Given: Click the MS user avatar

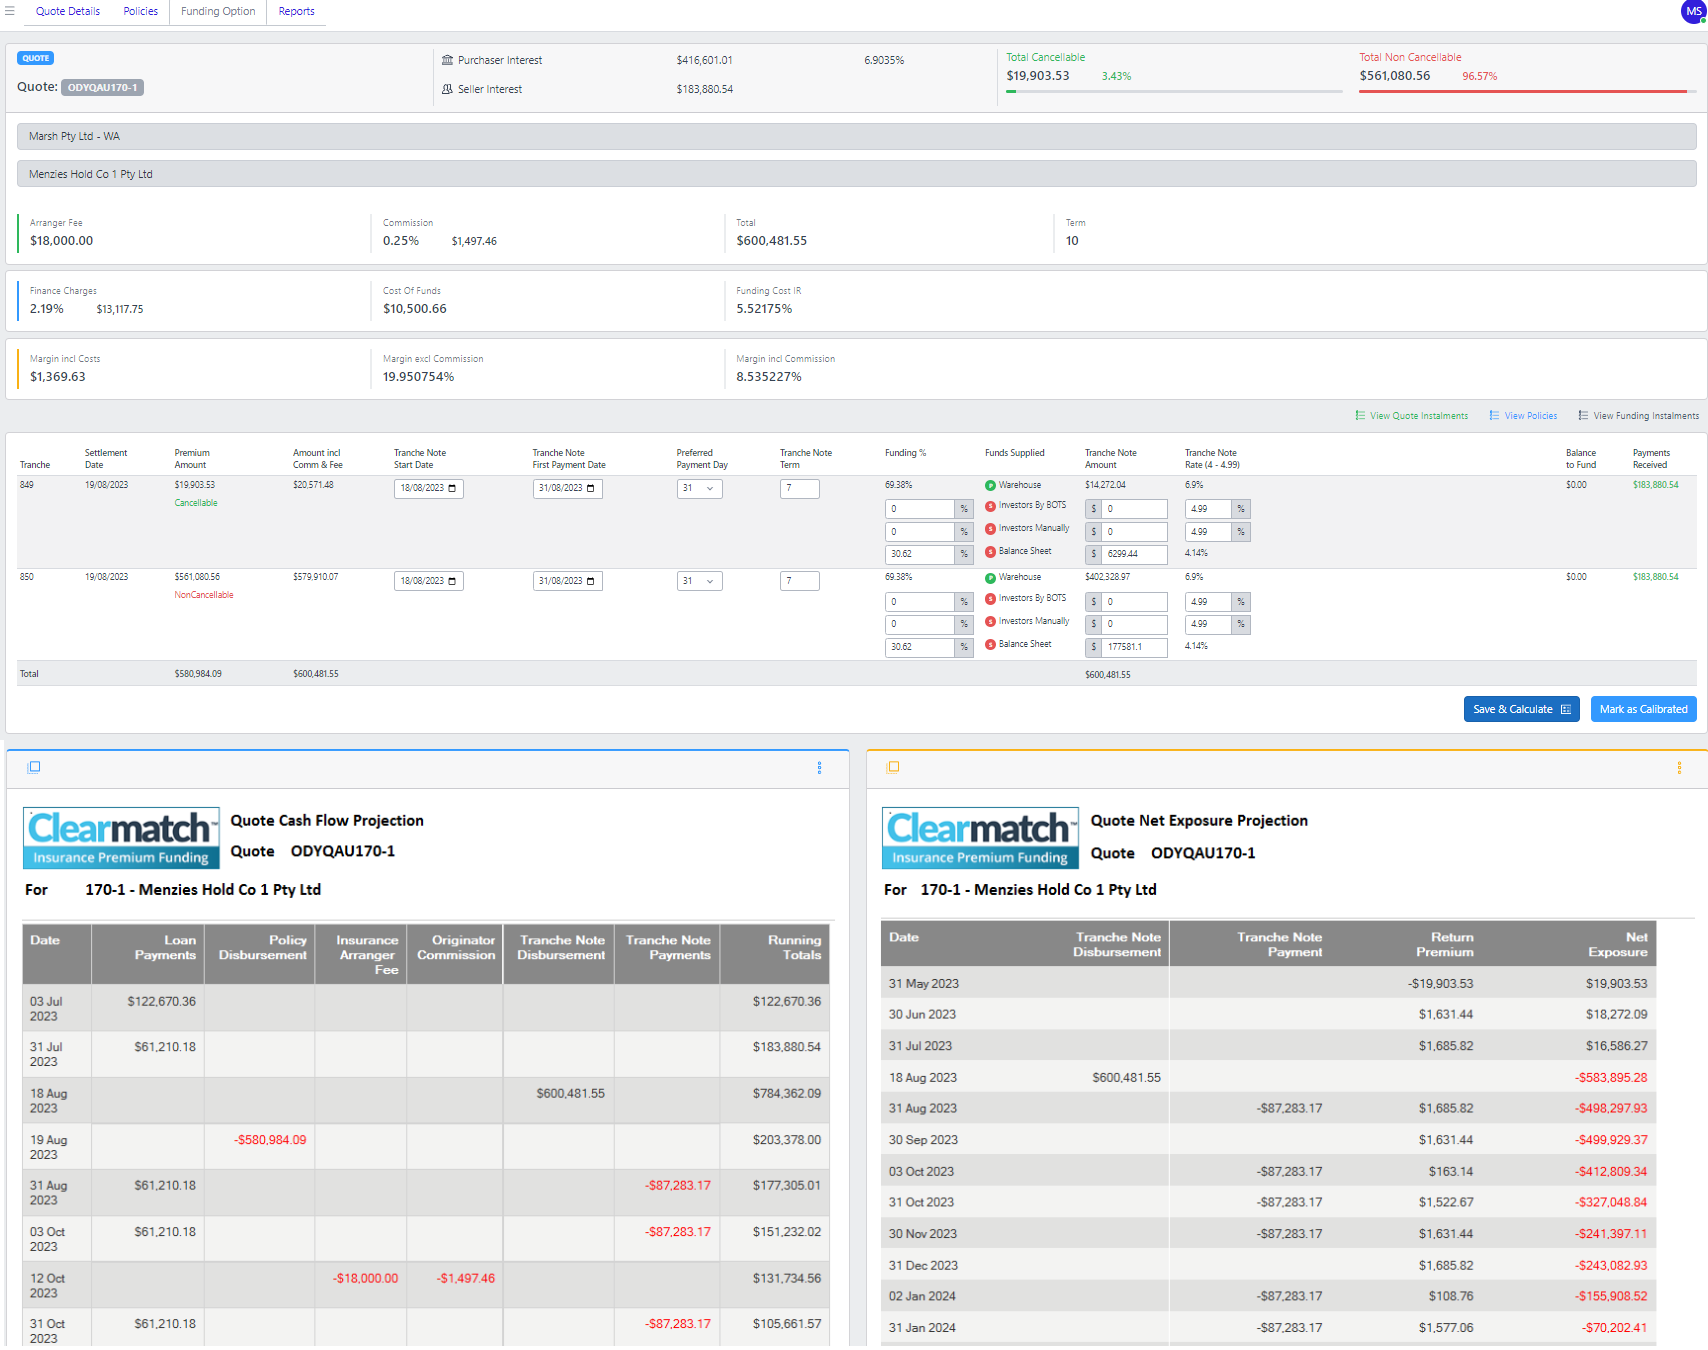Looking at the screenshot, I should [1693, 12].
